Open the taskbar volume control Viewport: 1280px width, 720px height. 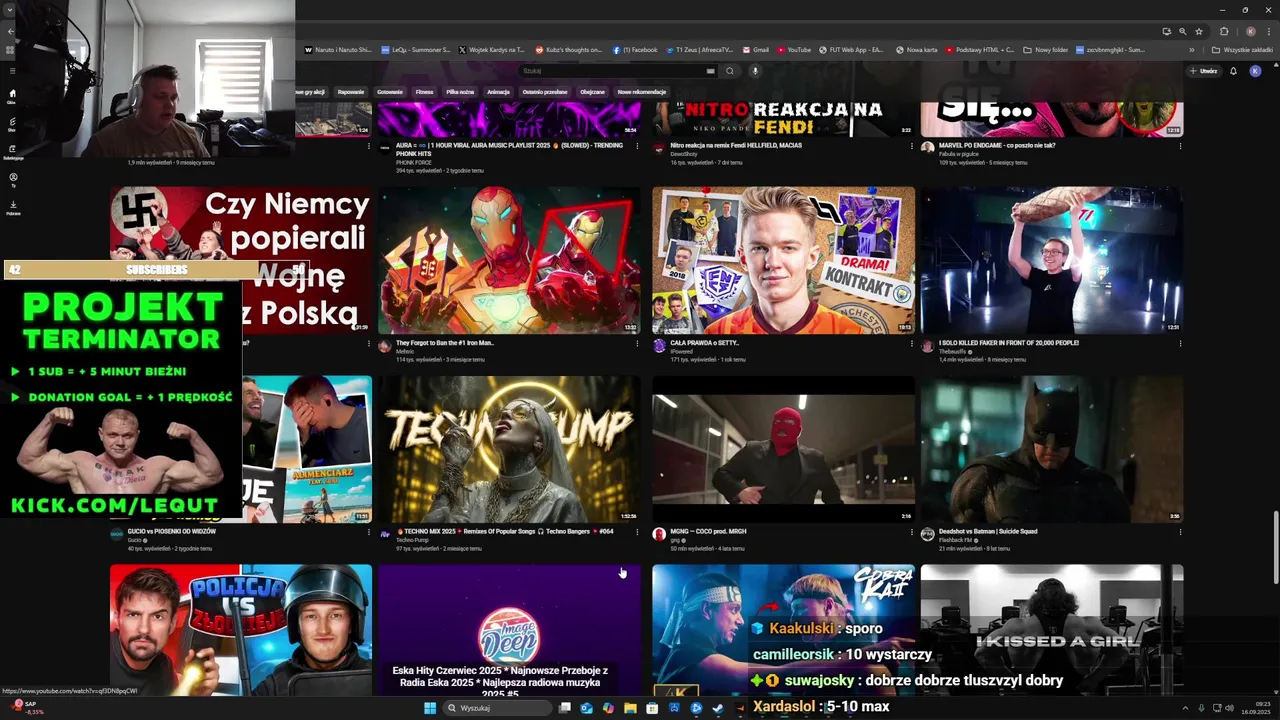pos(1229,708)
